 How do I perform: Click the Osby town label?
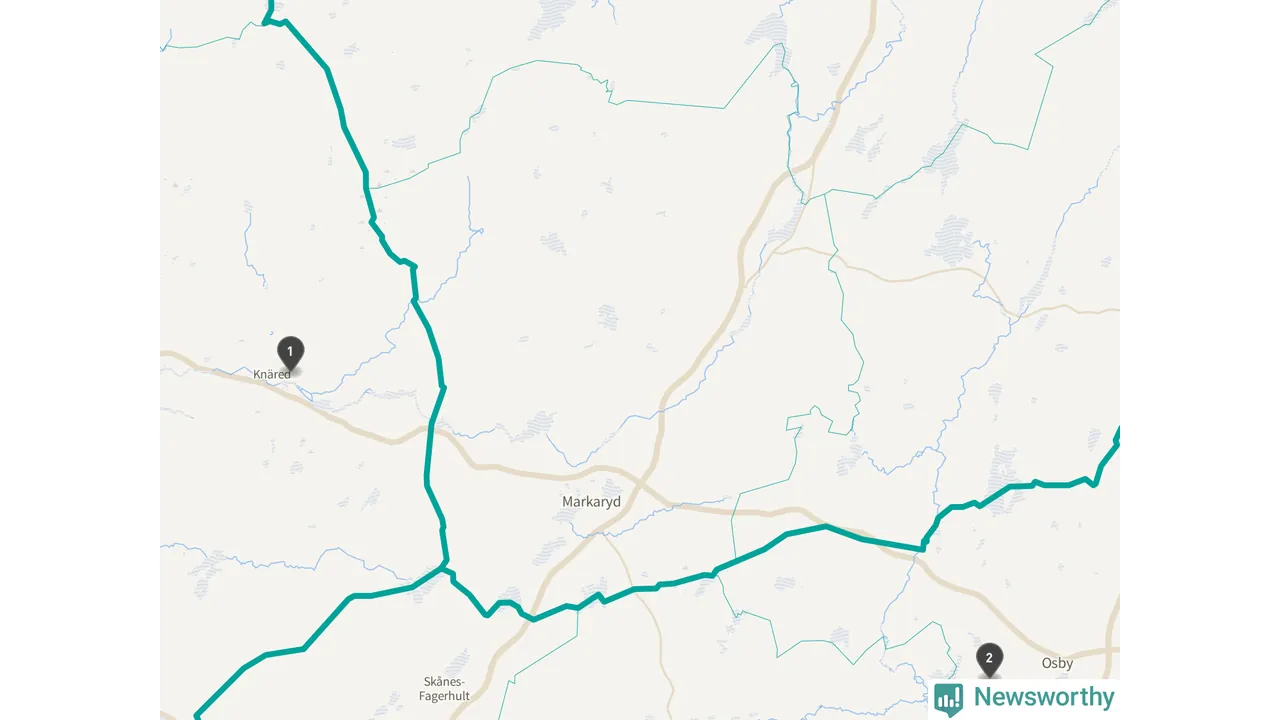pyautogui.click(x=1057, y=663)
